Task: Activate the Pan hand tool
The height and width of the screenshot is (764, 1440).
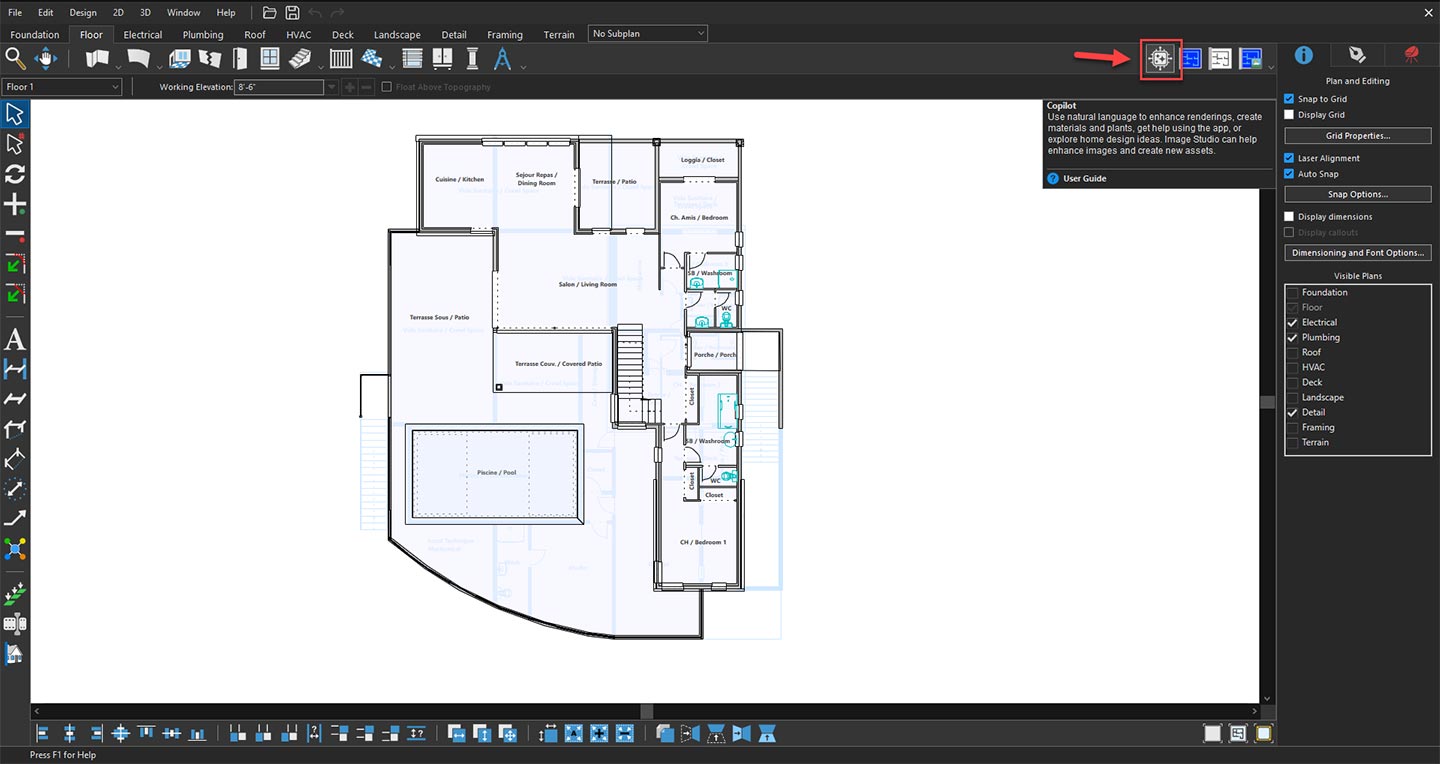Action: (47, 59)
